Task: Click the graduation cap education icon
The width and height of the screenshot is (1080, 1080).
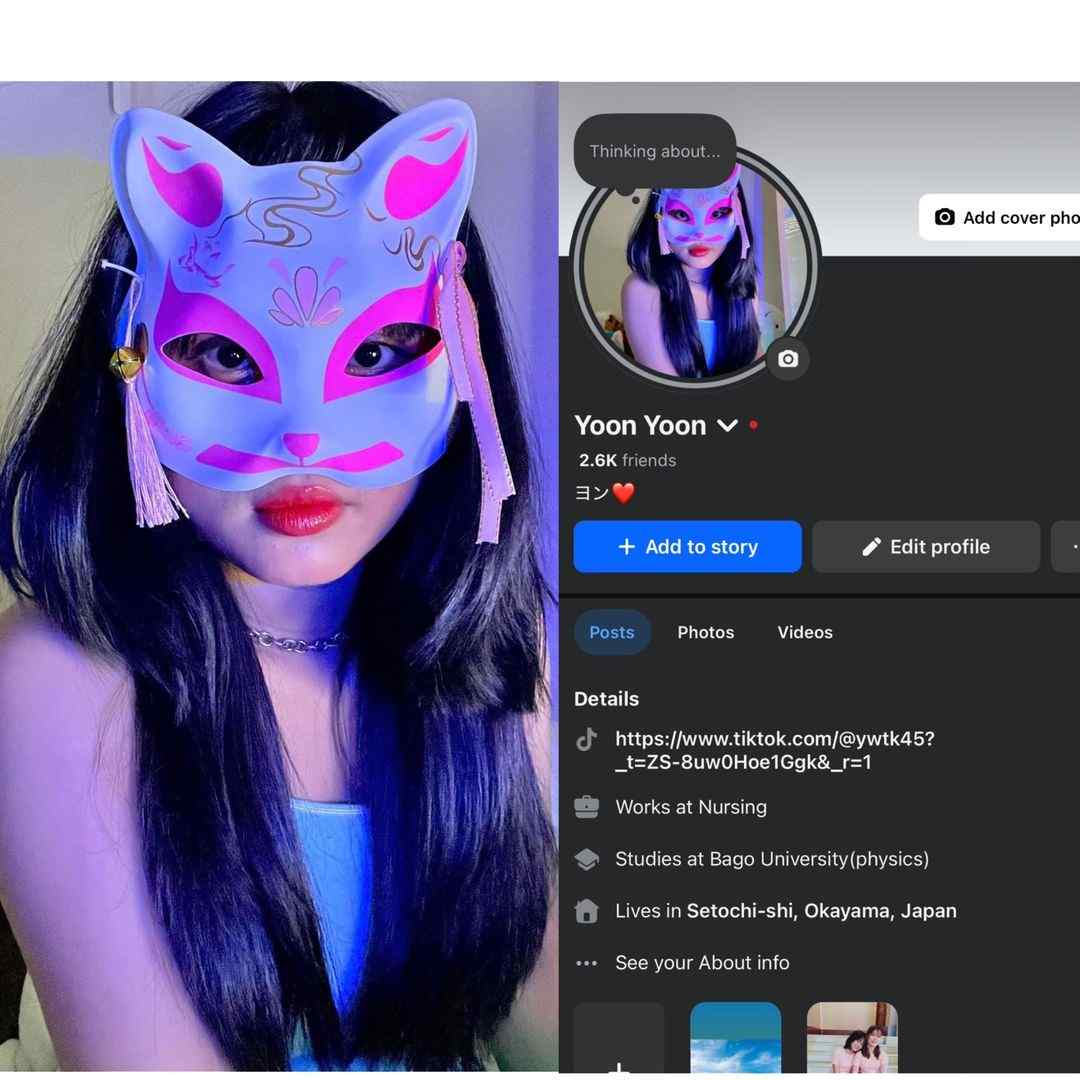Action: (586, 859)
